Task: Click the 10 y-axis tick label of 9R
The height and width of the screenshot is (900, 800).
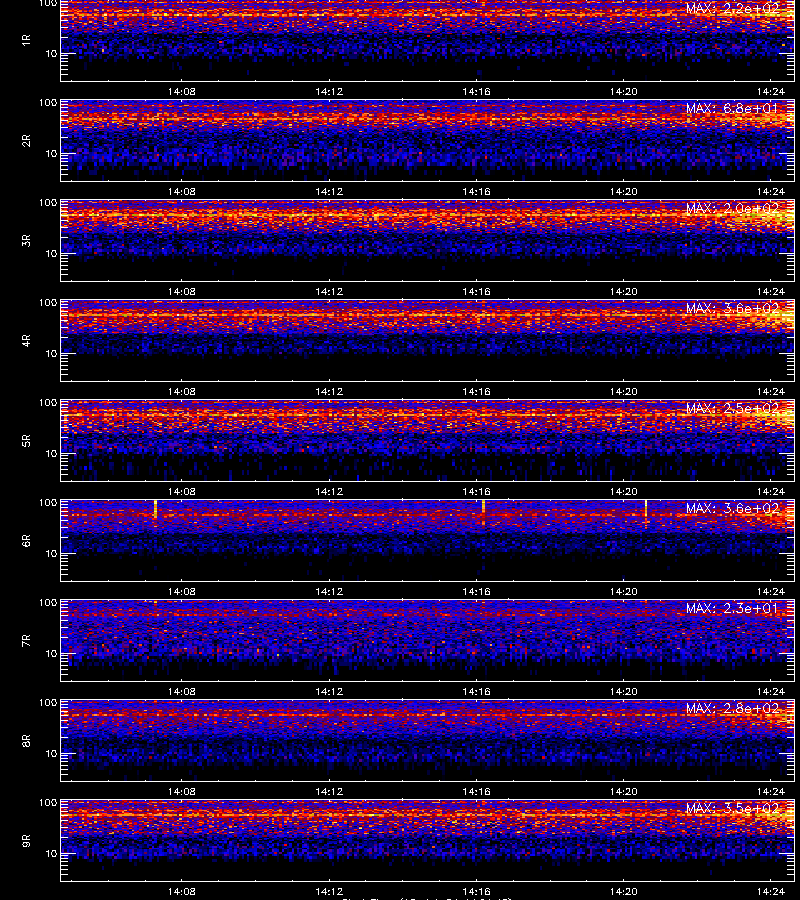Action: (x=51, y=854)
